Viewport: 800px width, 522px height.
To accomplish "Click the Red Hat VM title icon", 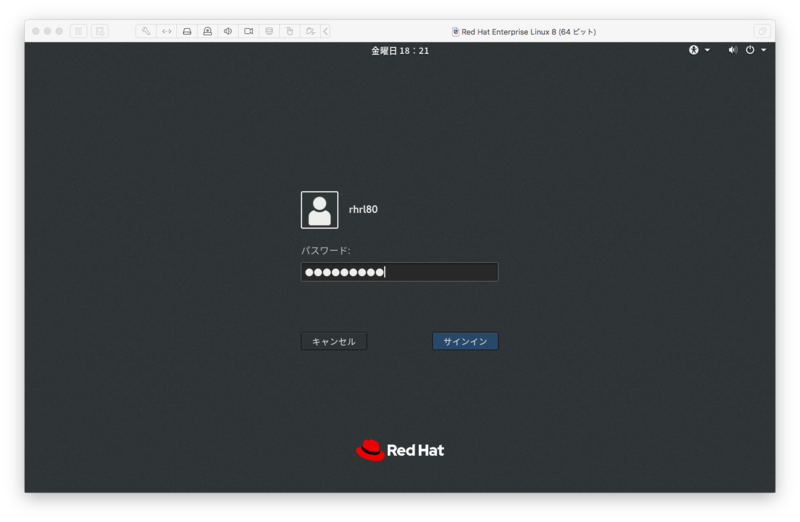I will point(455,32).
